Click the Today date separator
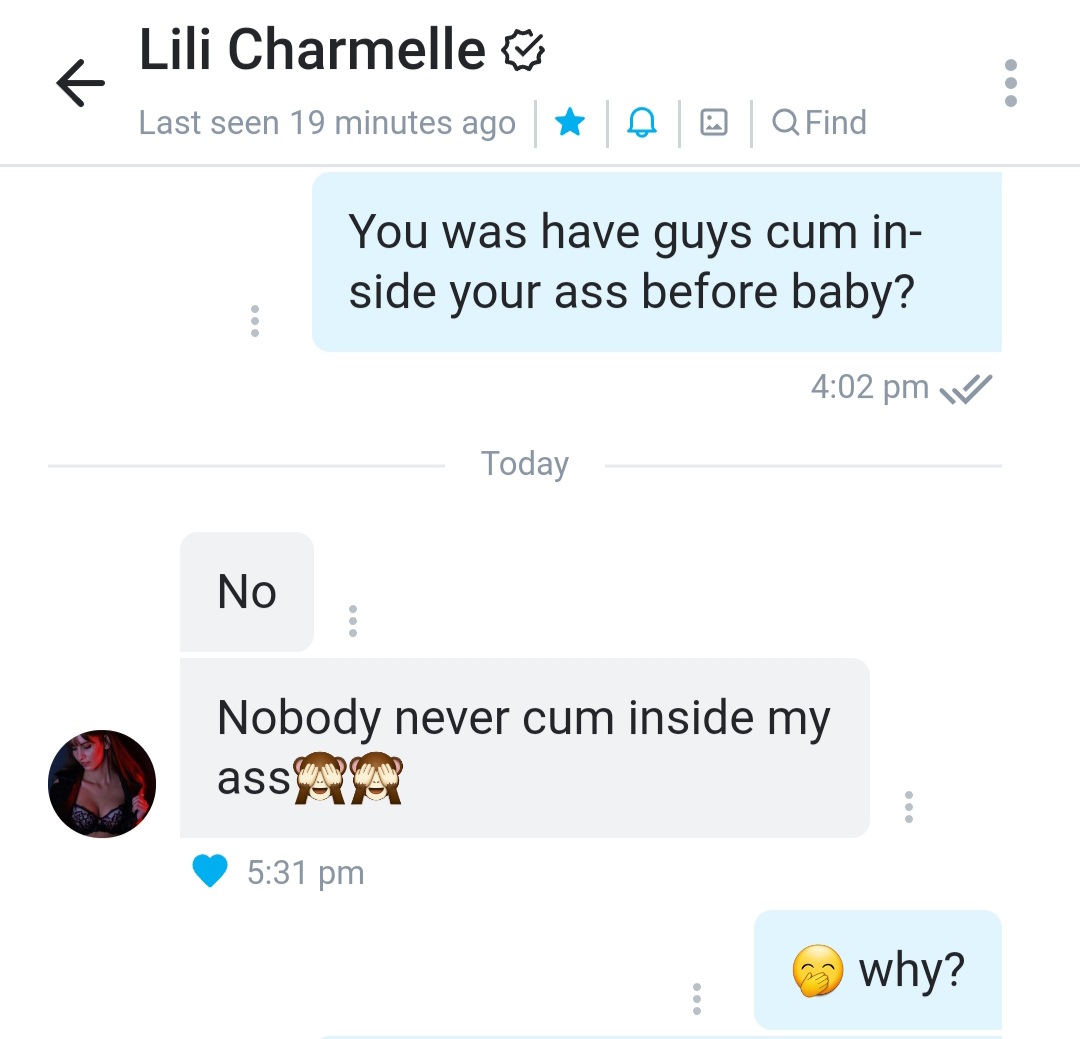The image size is (1080, 1039). (525, 464)
